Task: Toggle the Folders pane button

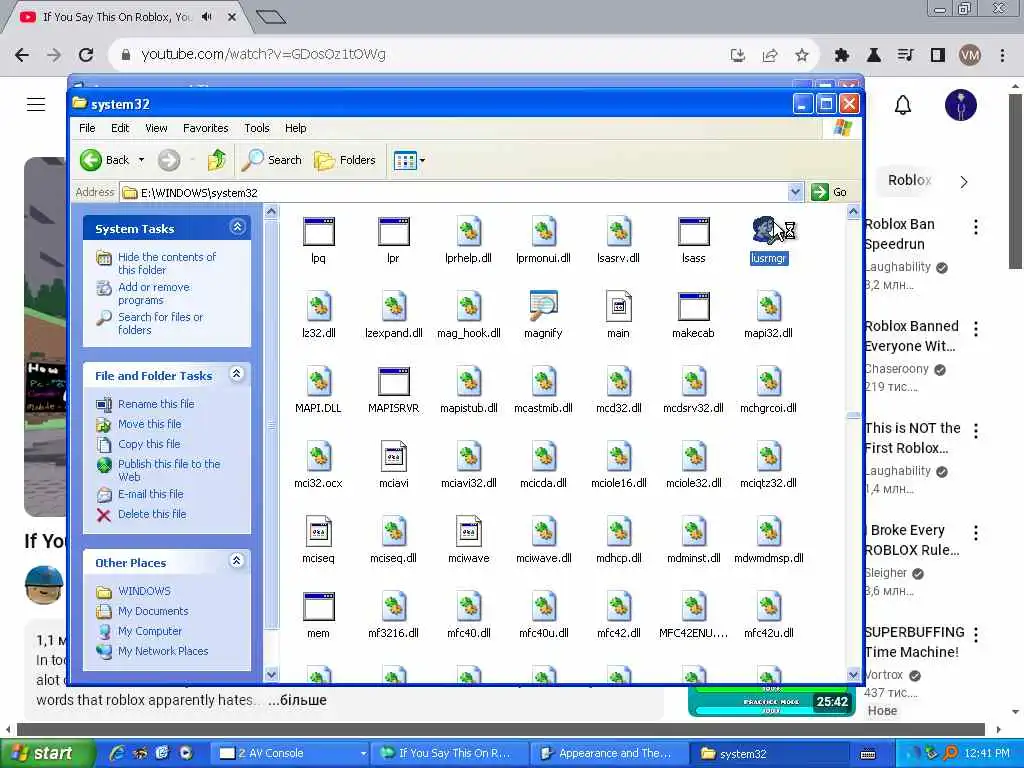Action: click(345, 160)
